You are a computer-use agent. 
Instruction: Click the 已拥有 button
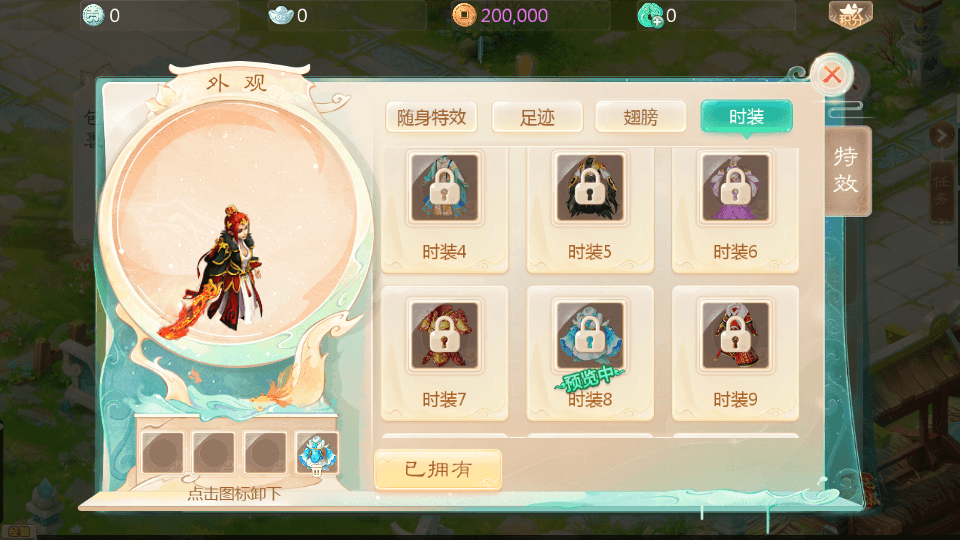(x=438, y=470)
